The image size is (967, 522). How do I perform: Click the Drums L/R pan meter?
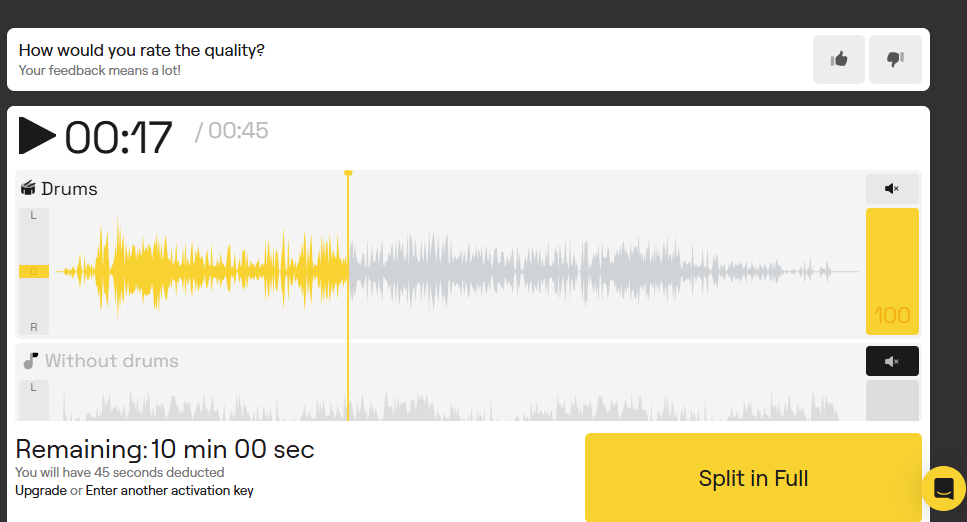pyautogui.click(x=33, y=271)
